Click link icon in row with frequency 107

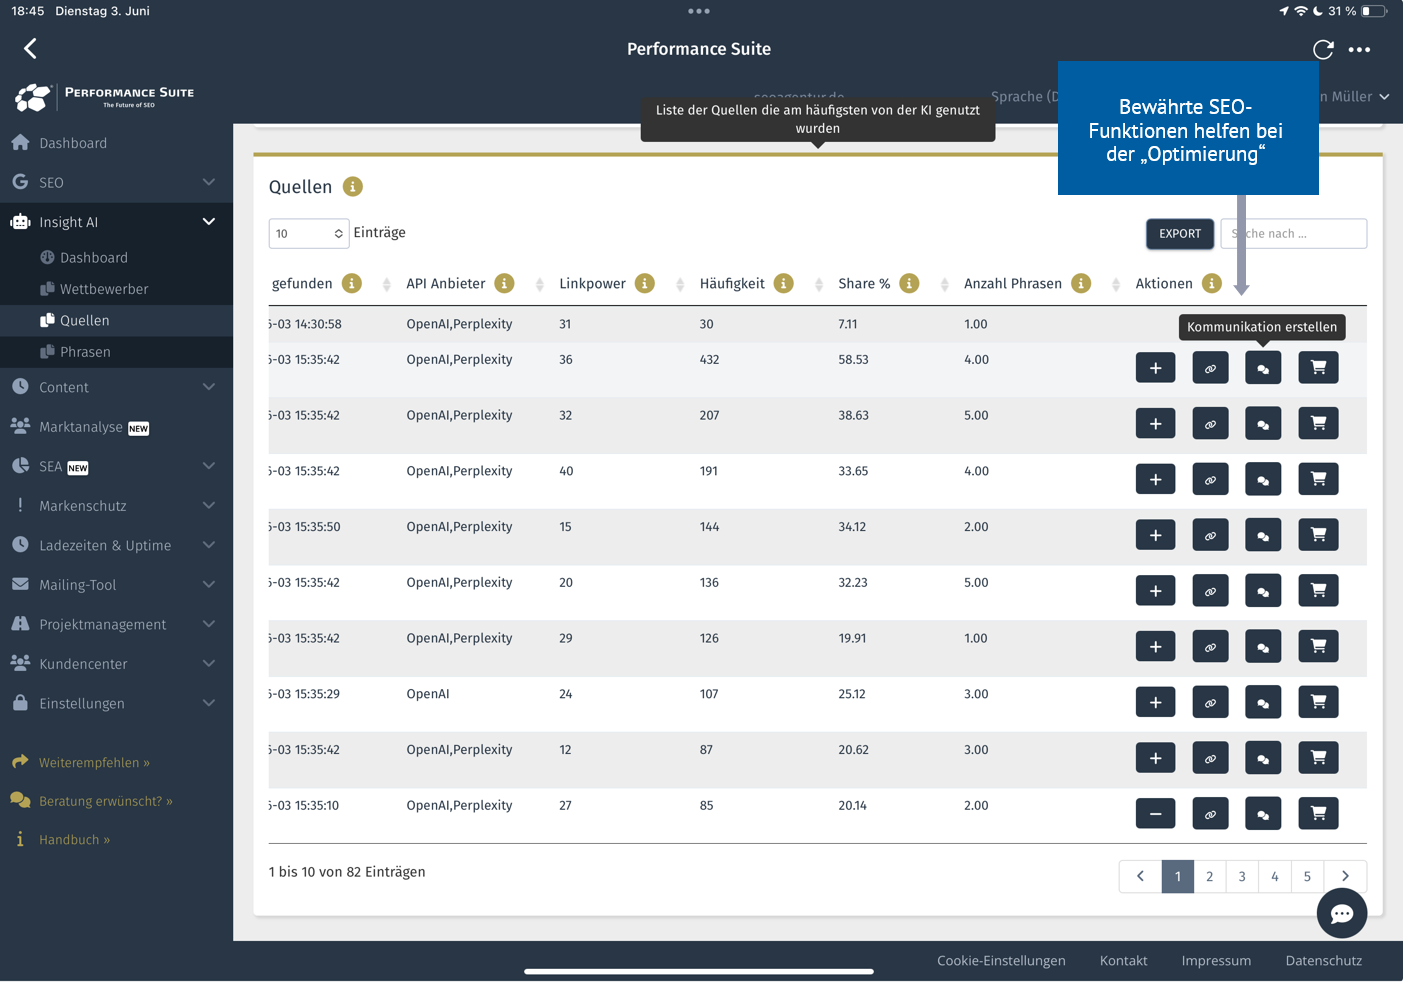click(x=1210, y=702)
